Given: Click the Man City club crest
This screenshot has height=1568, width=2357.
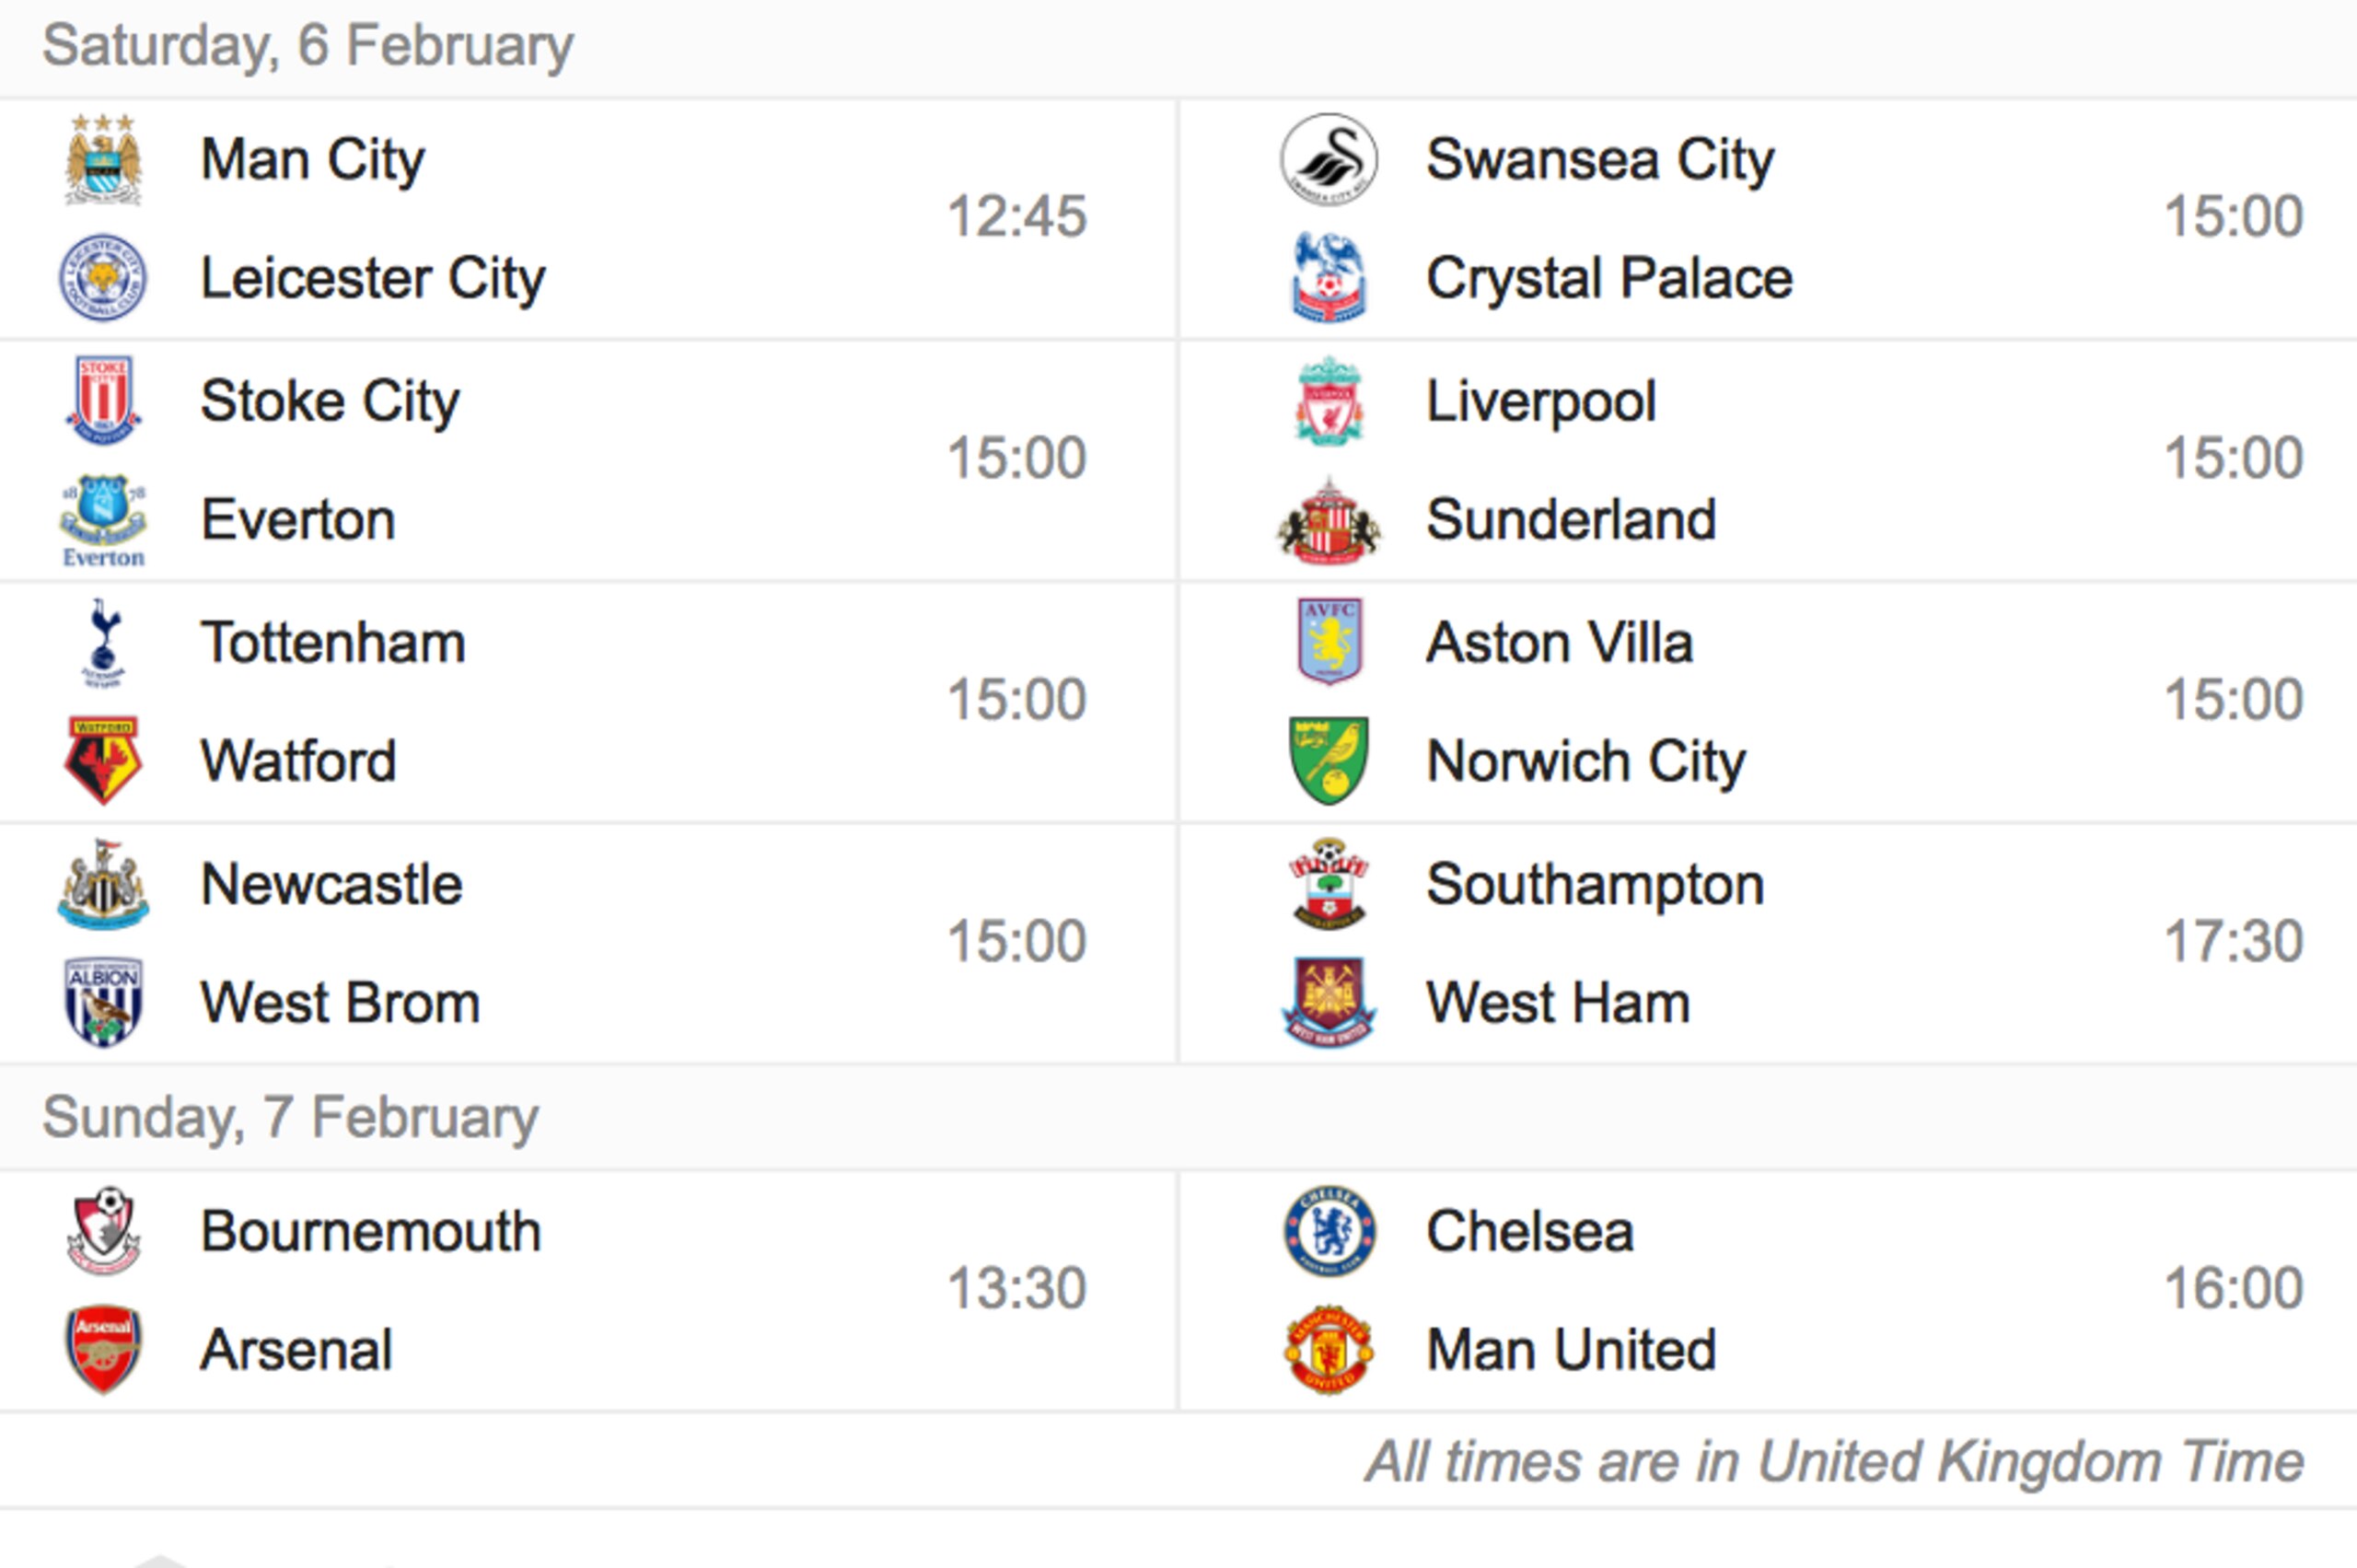Looking at the screenshot, I should 103,159.
